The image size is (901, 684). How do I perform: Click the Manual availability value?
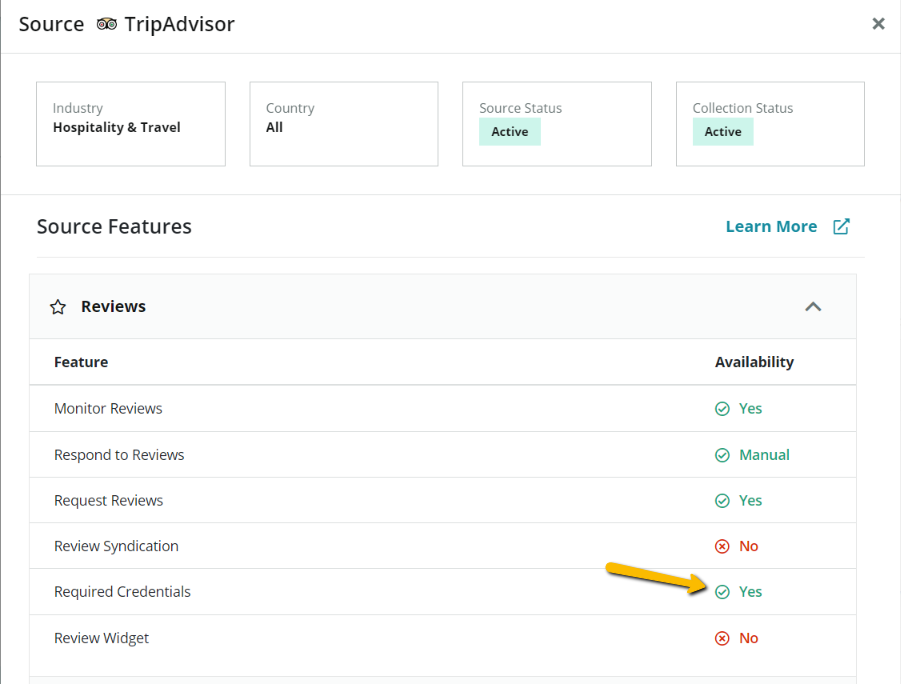(764, 455)
